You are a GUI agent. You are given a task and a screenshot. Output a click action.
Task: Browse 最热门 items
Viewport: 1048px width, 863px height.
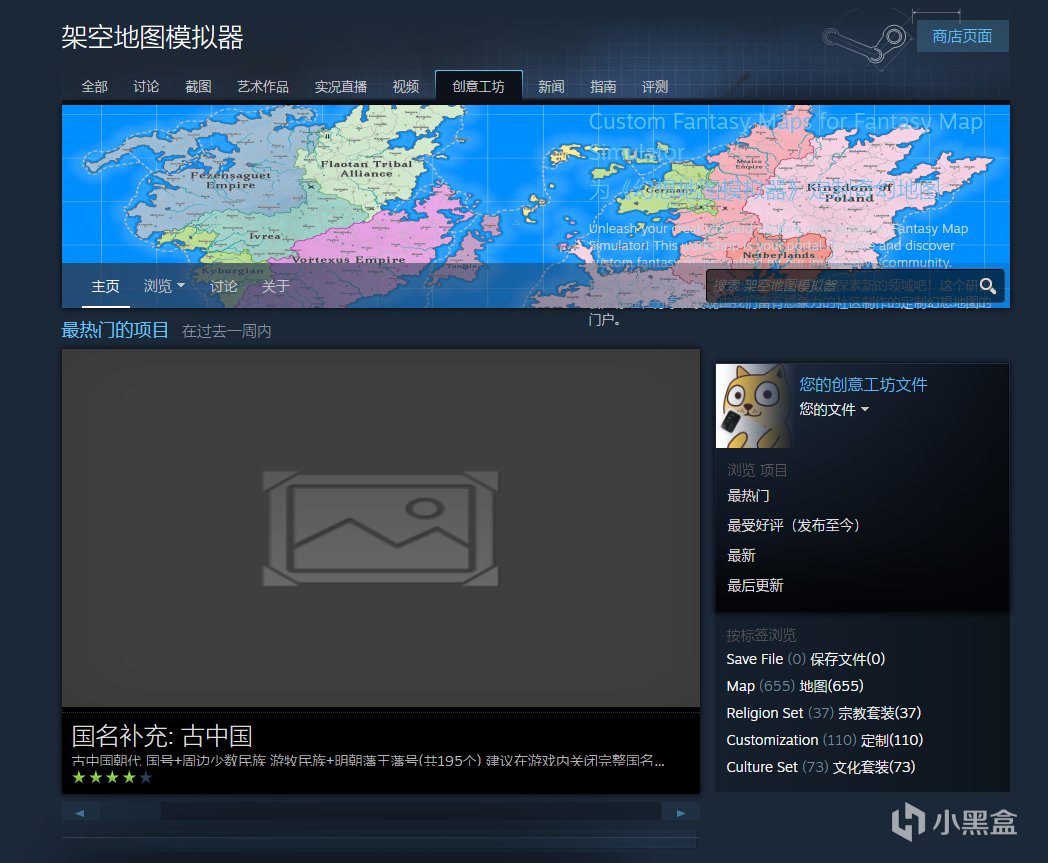click(x=749, y=496)
